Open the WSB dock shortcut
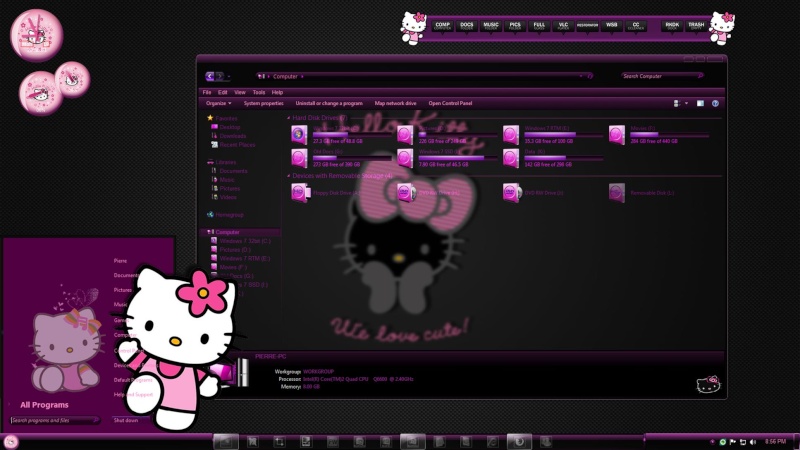 (x=611, y=26)
